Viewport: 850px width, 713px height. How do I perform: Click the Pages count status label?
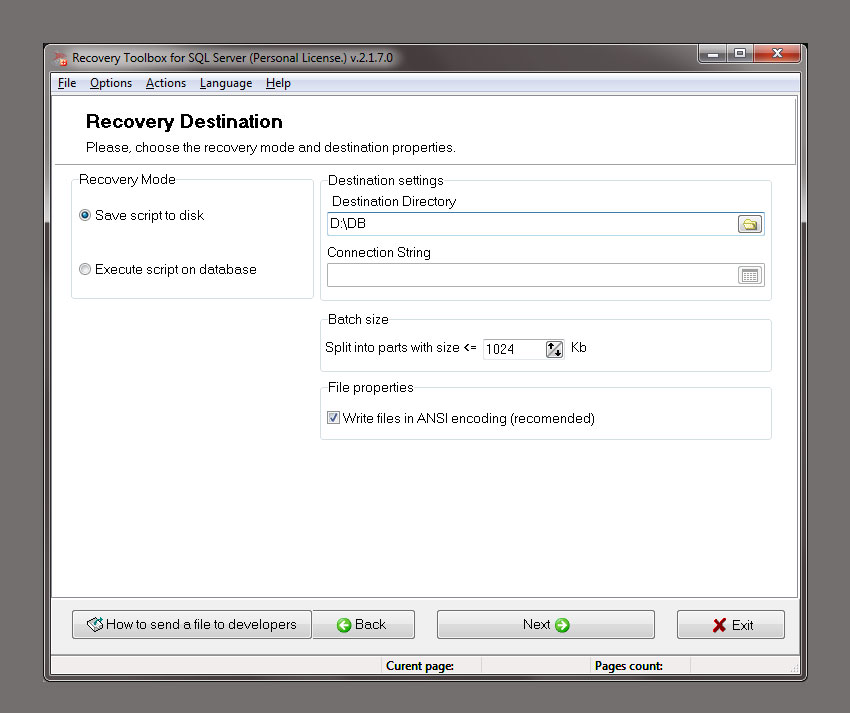tap(628, 666)
